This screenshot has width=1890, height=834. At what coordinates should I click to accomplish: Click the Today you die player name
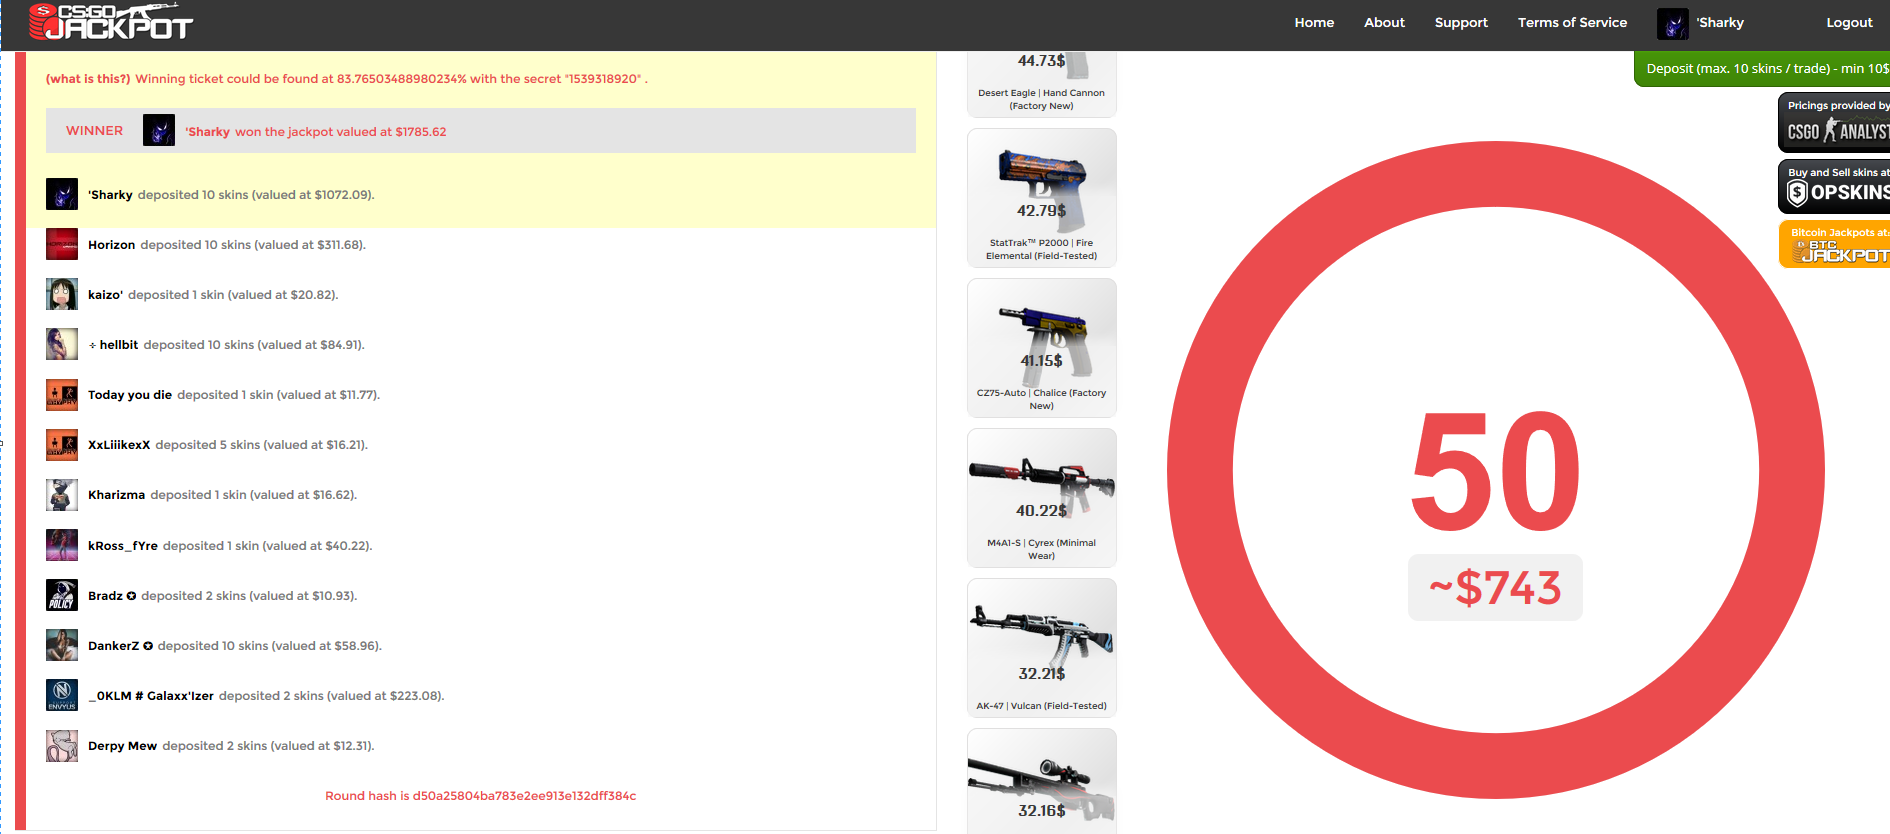click(130, 395)
